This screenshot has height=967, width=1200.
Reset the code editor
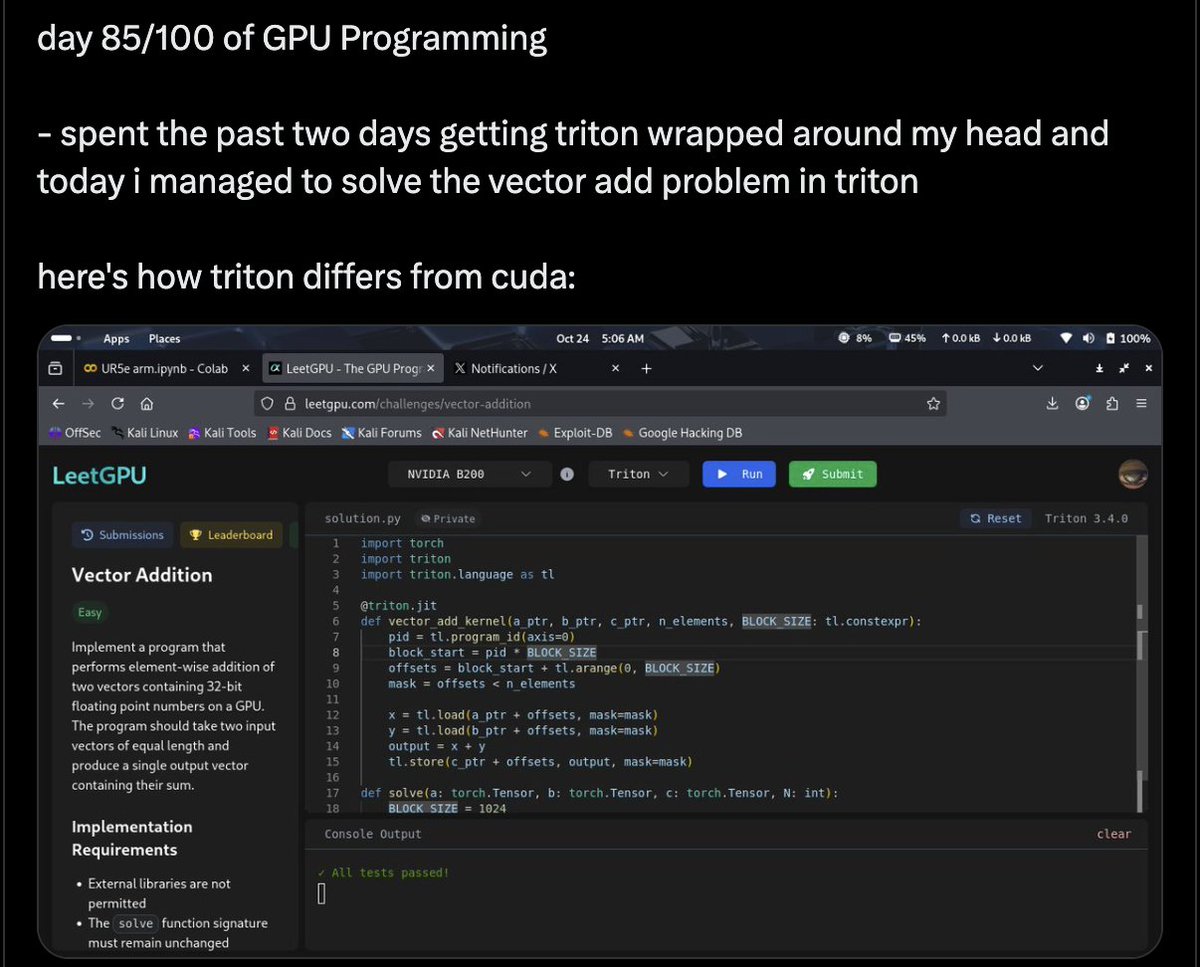pyautogui.click(x=995, y=518)
